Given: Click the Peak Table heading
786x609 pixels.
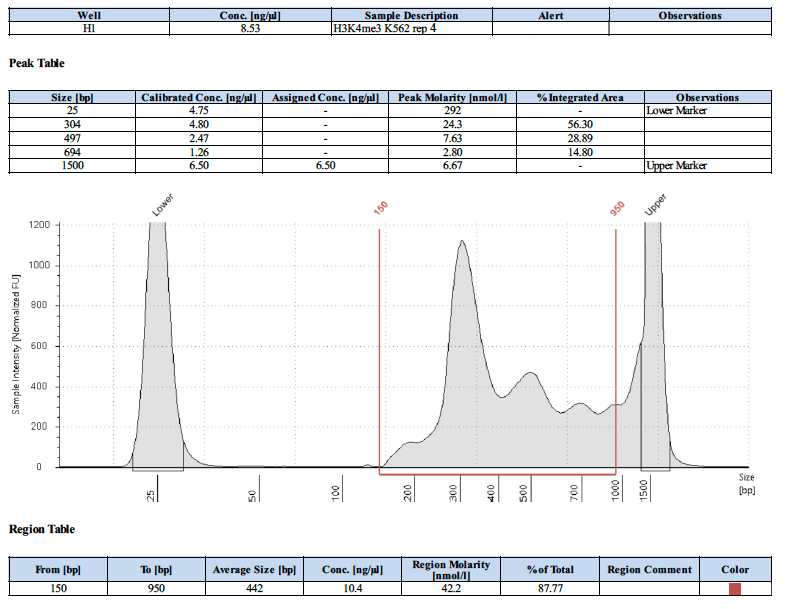Looking at the screenshot, I should tap(37, 63).
